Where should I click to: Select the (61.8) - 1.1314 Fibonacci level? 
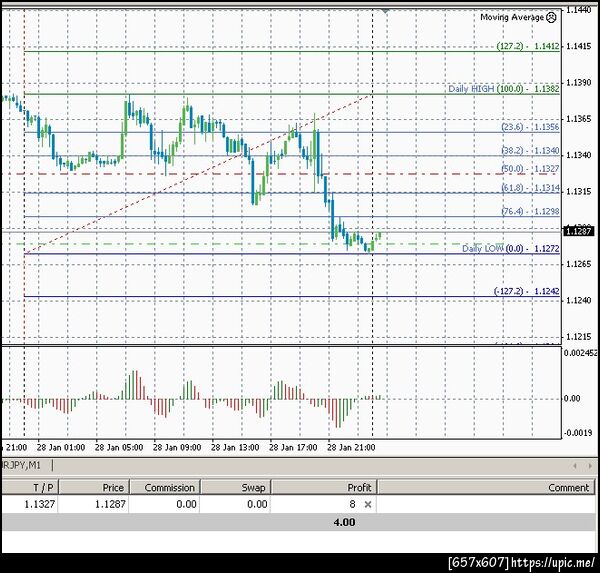(x=530, y=188)
